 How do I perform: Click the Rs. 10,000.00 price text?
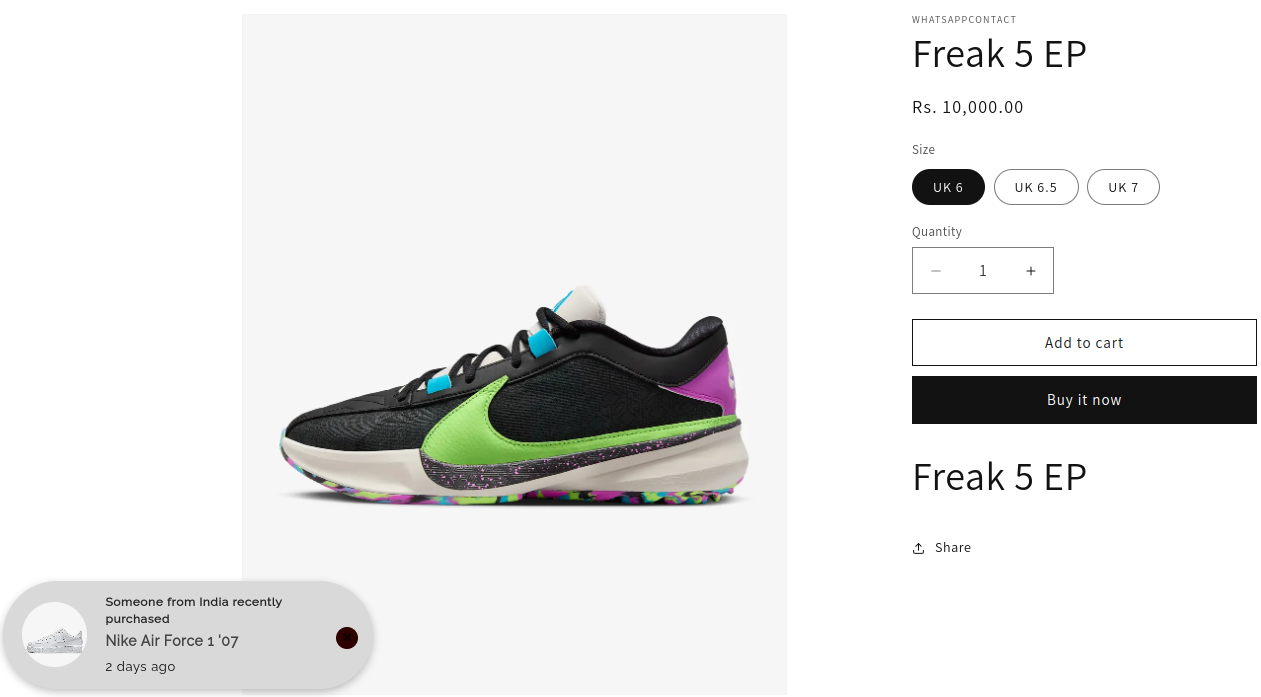pos(968,107)
